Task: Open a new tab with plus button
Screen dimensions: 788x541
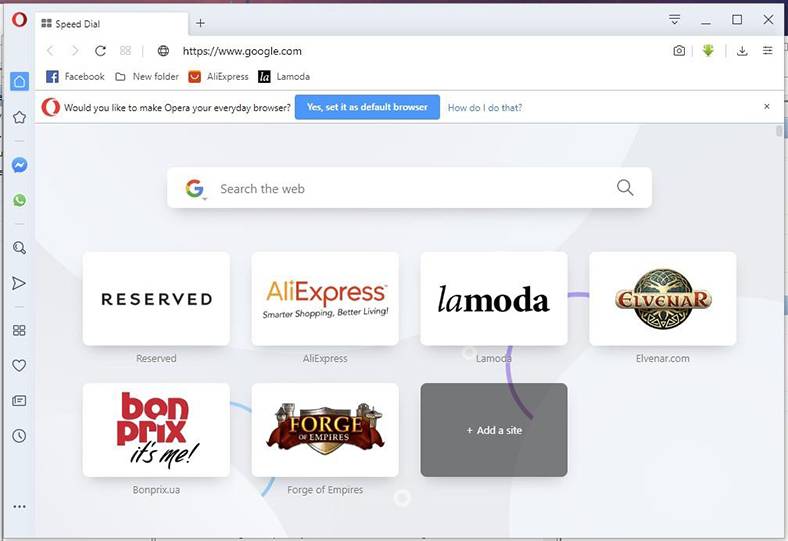Action: click(200, 23)
